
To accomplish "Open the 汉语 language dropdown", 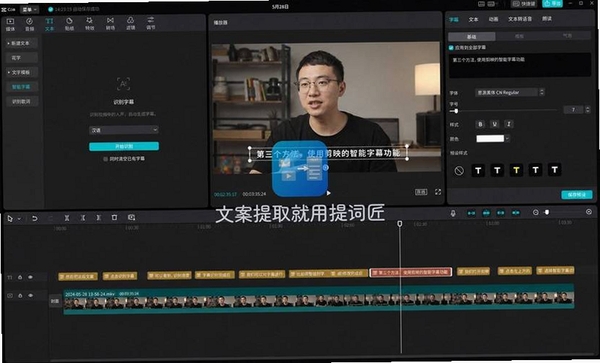I will tap(124, 130).
